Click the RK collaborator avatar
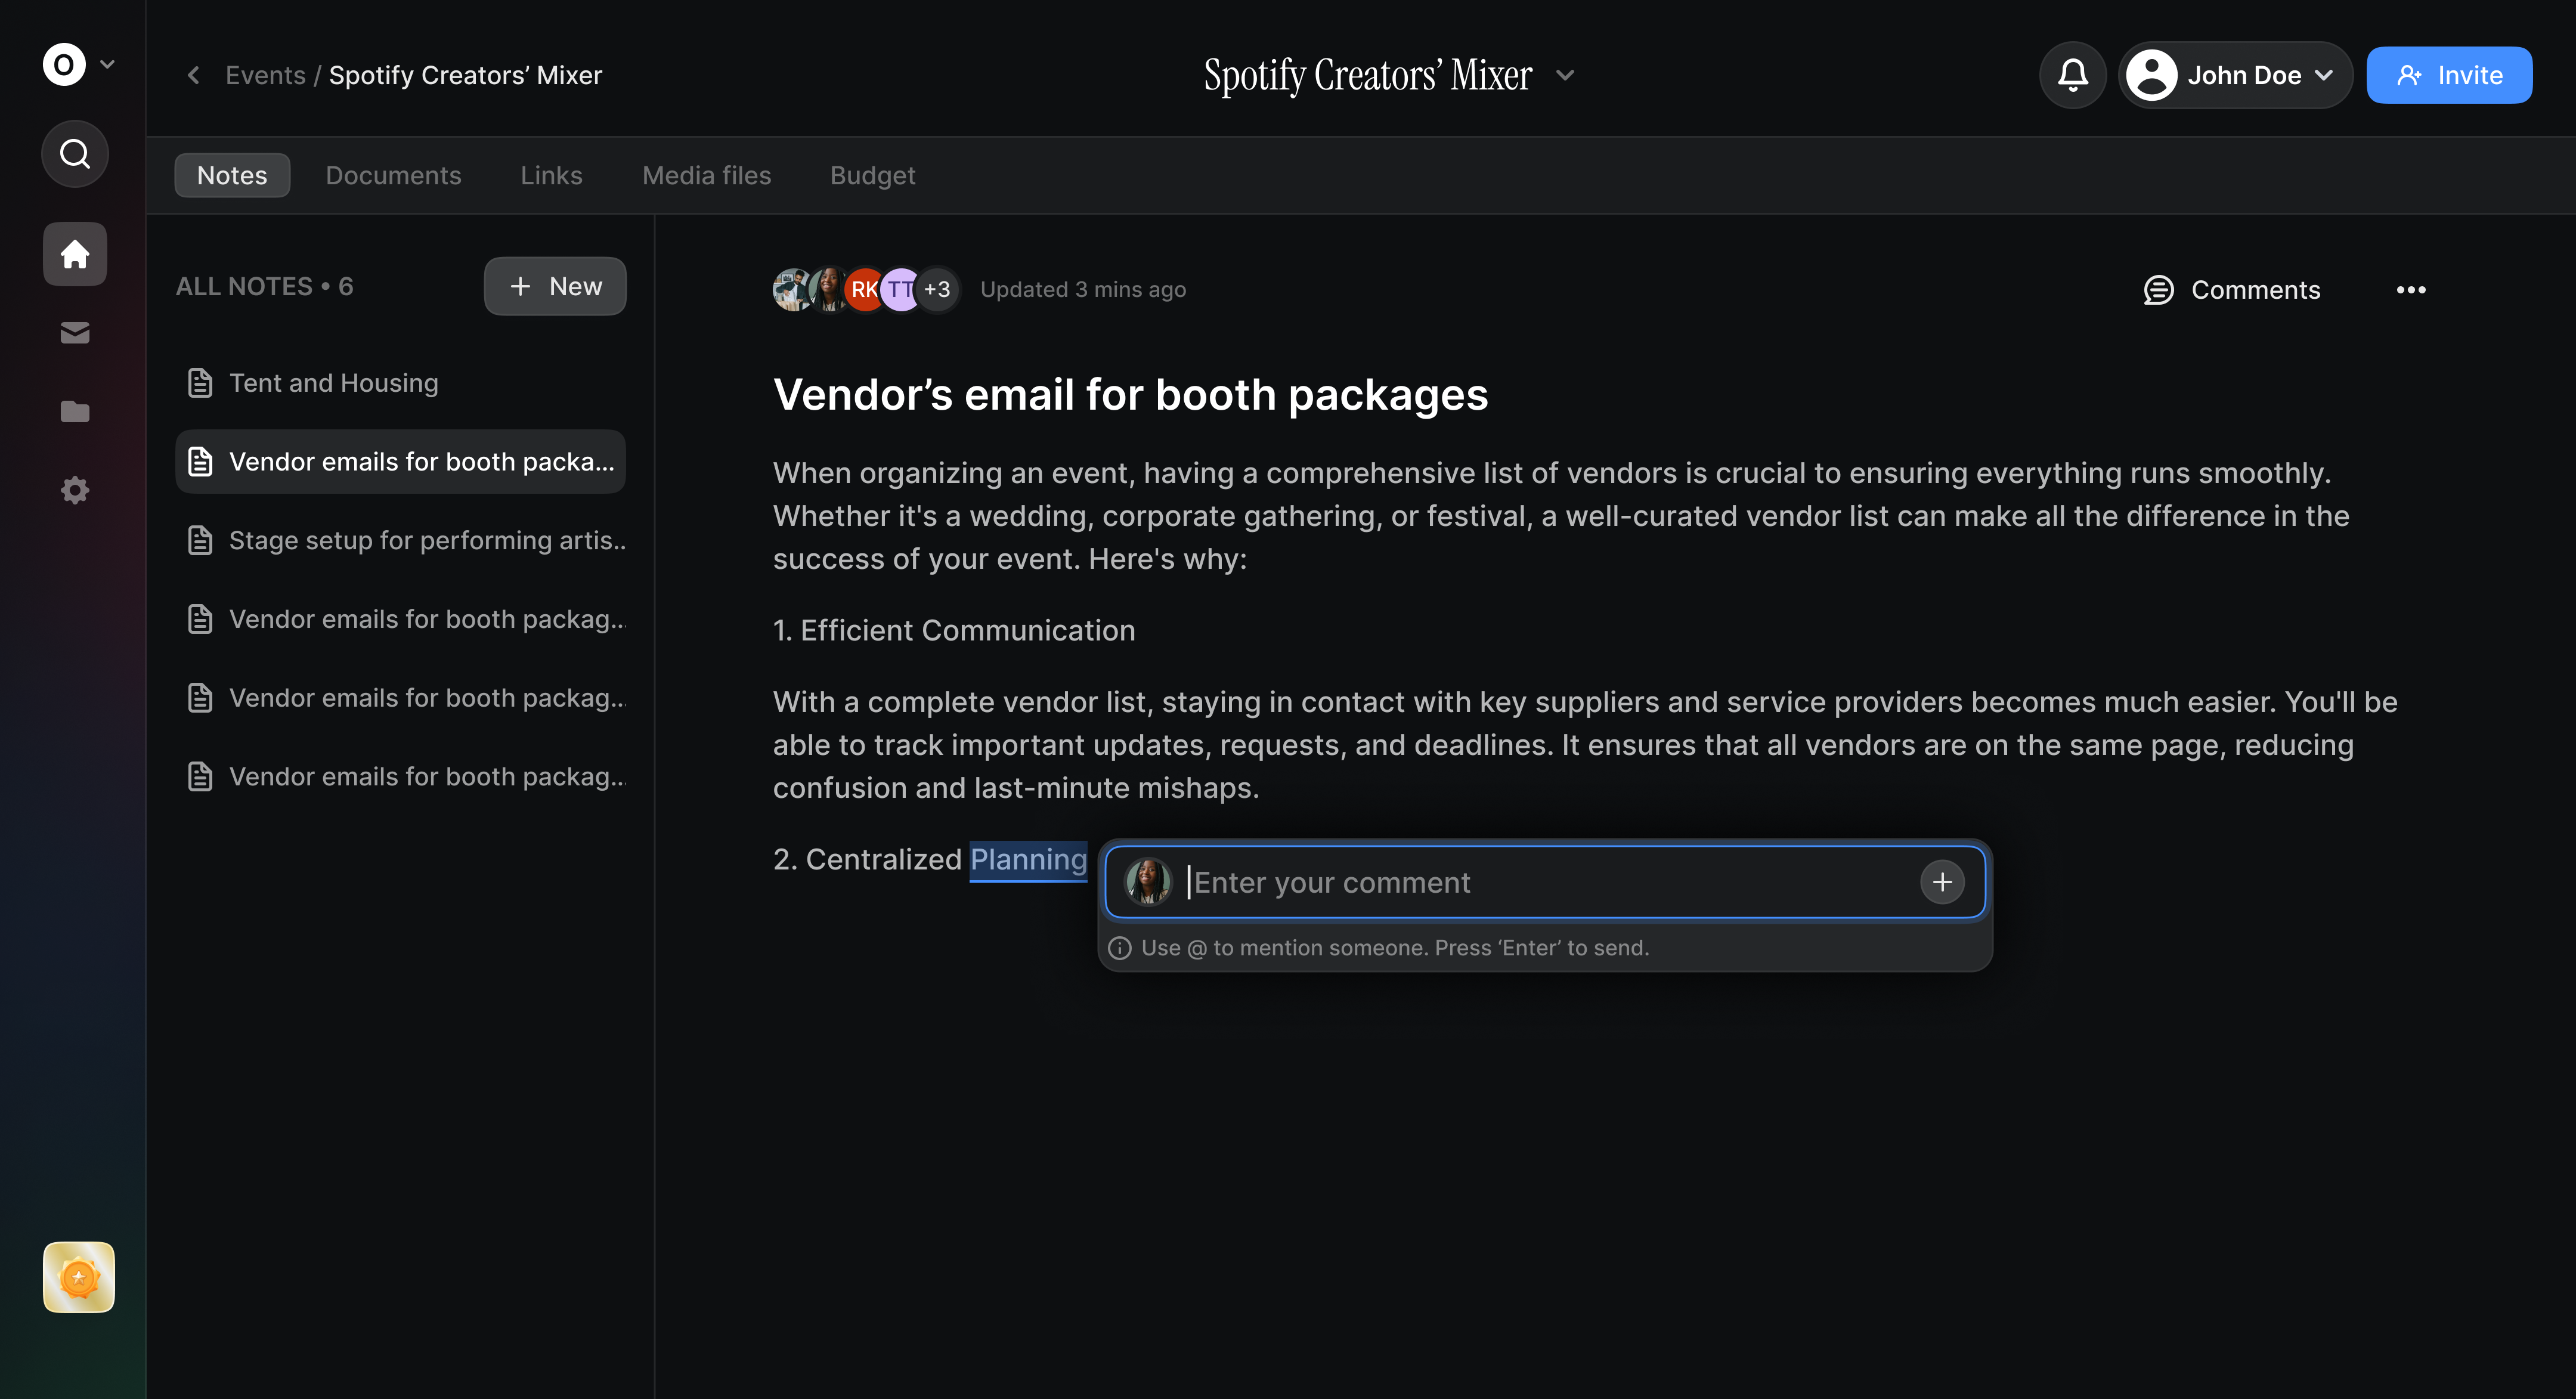This screenshot has width=2576, height=1399. pos(865,290)
